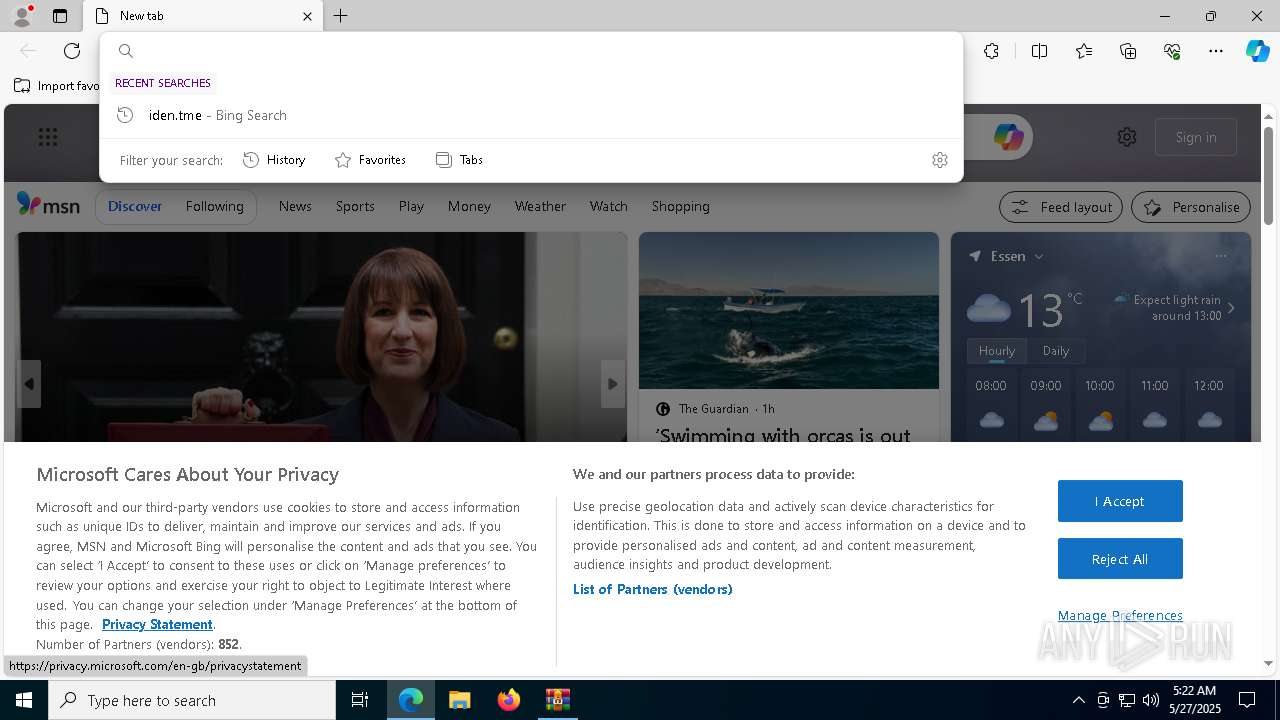The width and height of the screenshot is (1280, 720).
Task: Open the Money section
Action: coord(469,206)
